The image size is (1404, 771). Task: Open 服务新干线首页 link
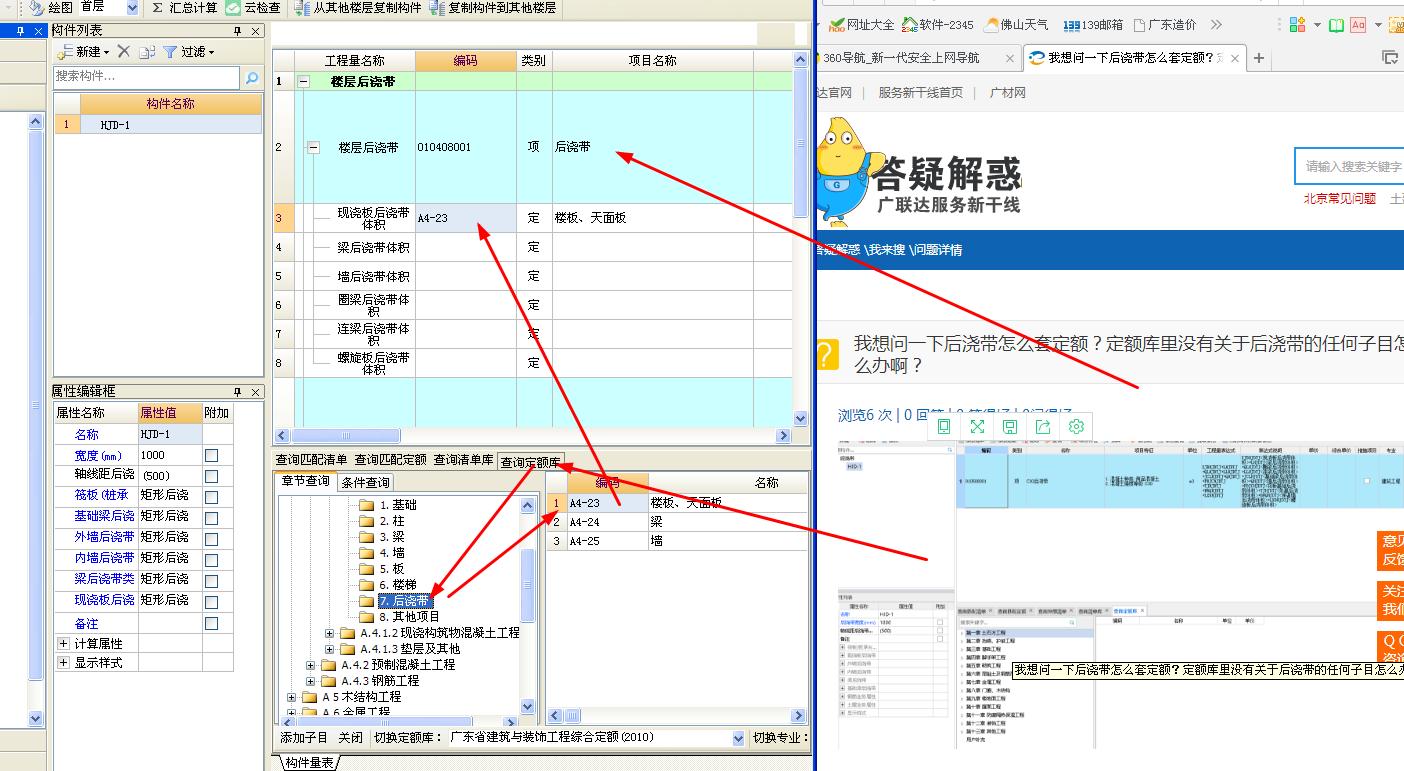(921, 93)
